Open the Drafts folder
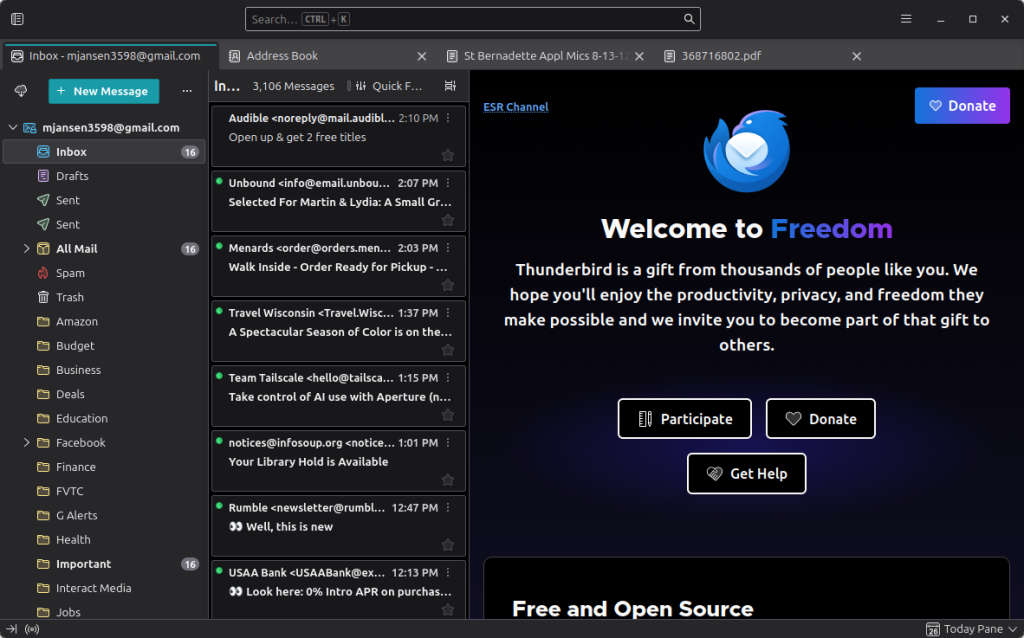Image resolution: width=1024 pixels, height=638 pixels. [104, 176]
